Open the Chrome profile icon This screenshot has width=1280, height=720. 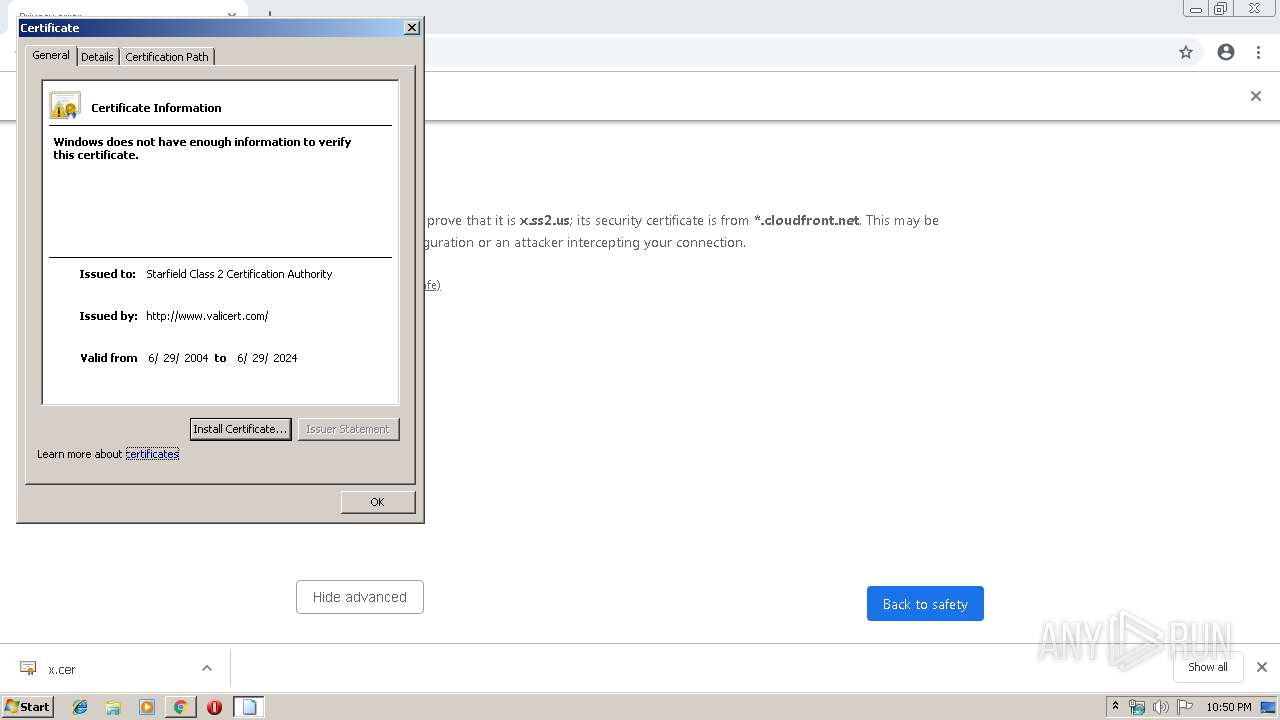point(1226,52)
